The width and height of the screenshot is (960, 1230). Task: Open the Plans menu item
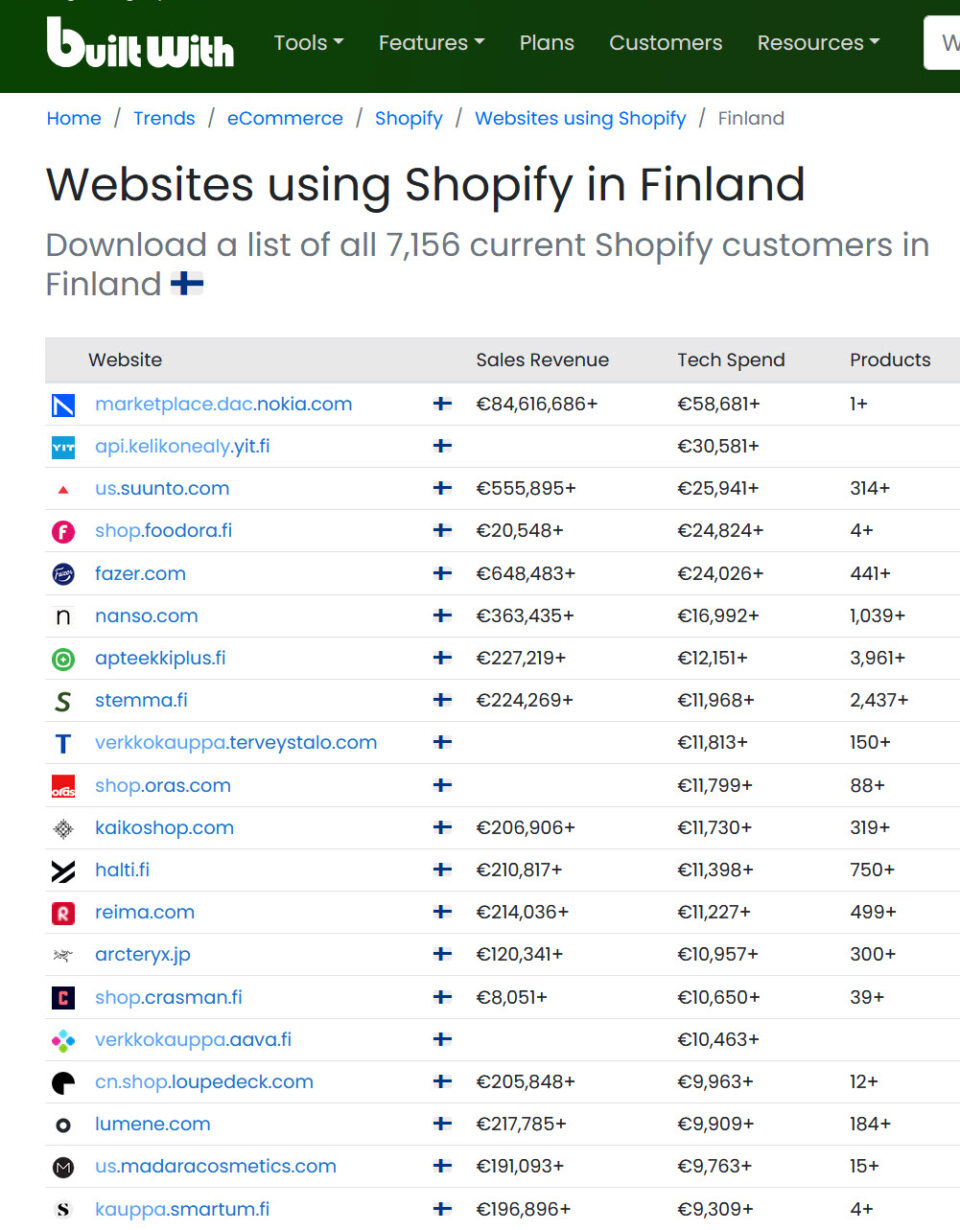(x=547, y=43)
